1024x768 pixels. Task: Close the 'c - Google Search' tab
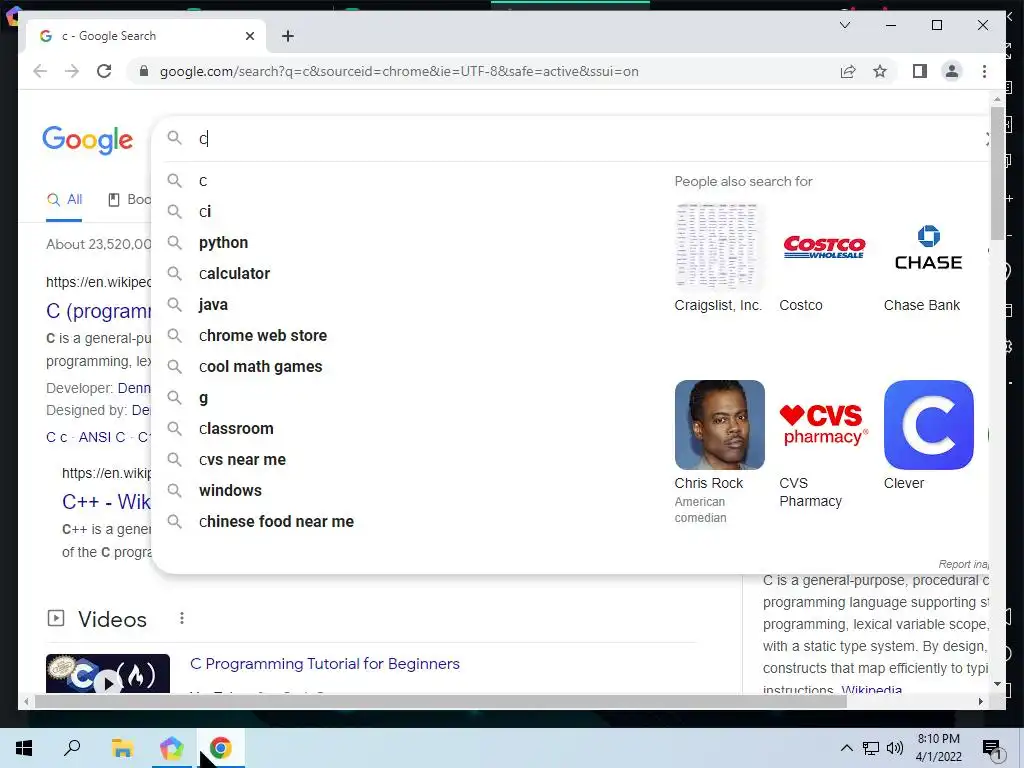pos(249,36)
